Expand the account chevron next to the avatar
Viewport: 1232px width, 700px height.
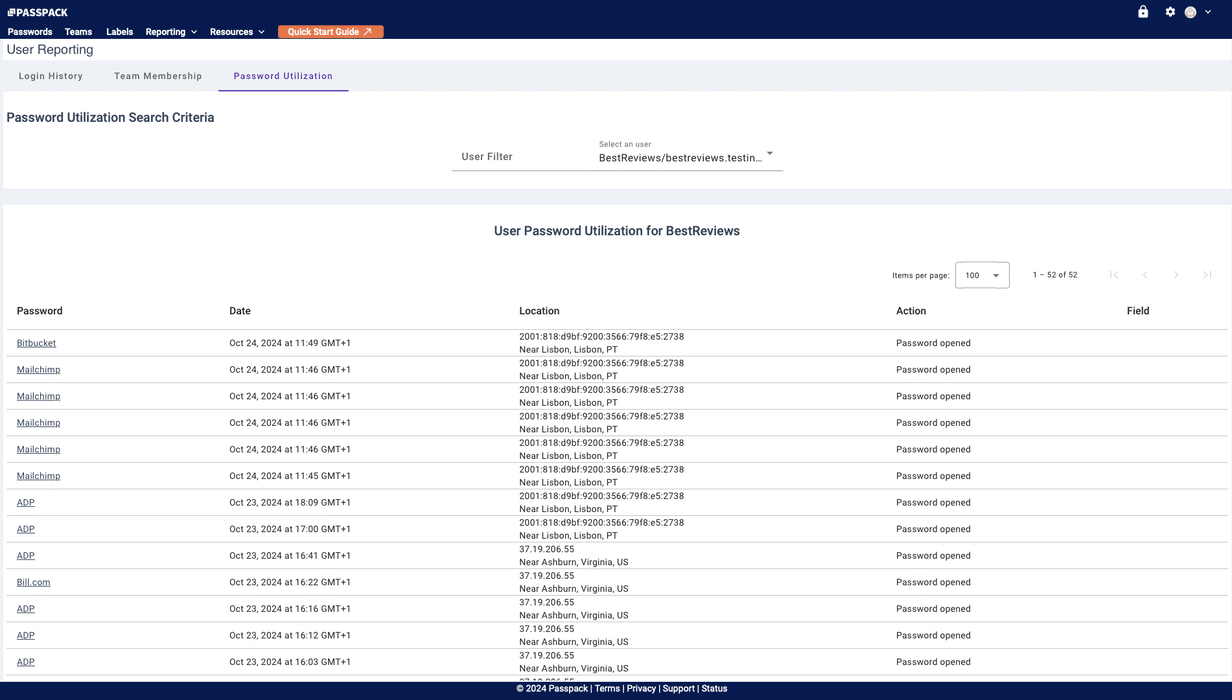(1208, 11)
